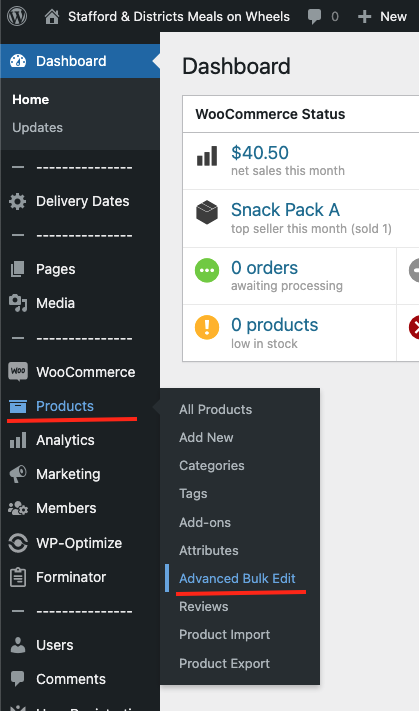Select All Products from the submenu

(215, 409)
